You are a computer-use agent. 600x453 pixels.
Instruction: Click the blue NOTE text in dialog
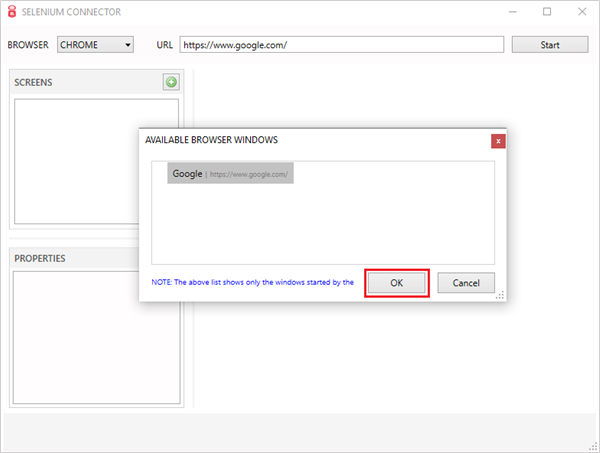(x=253, y=282)
